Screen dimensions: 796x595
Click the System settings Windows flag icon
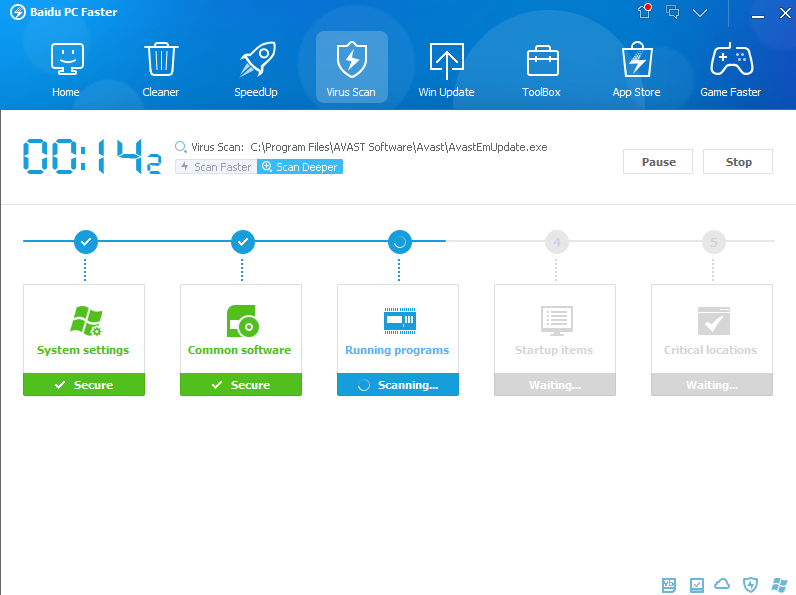click(x=86, y=321)
